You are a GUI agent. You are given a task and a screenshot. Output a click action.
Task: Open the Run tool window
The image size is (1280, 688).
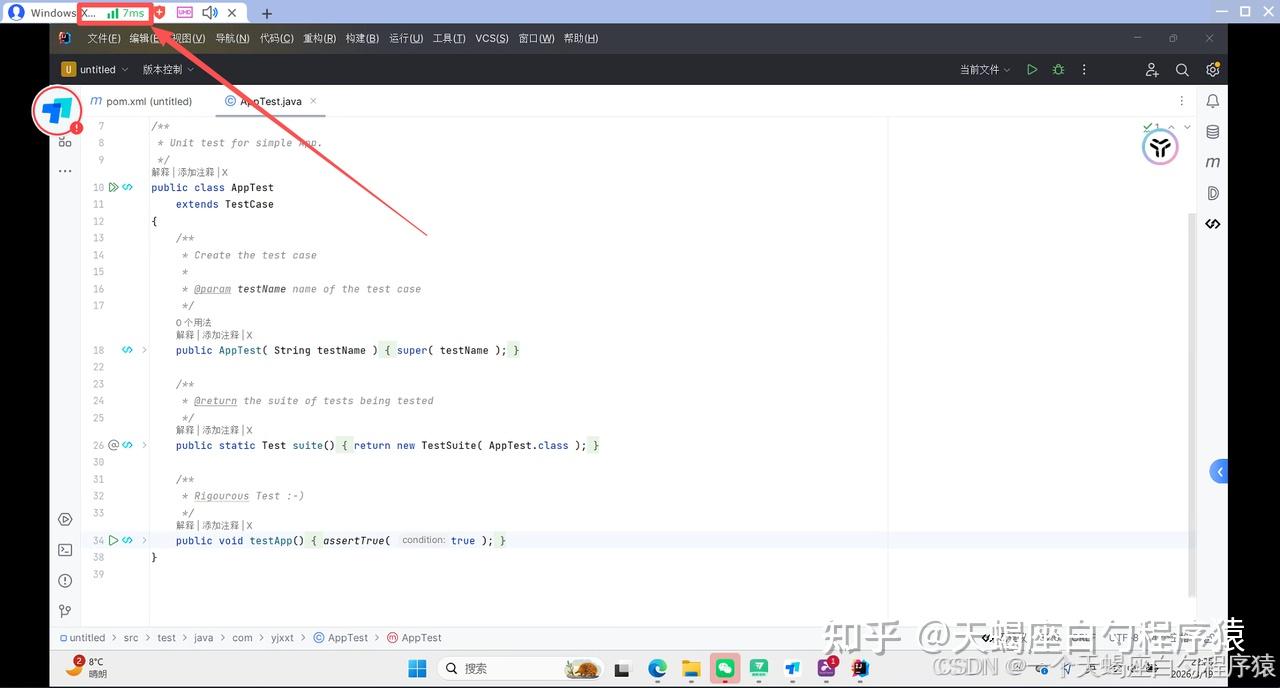[65, 519]
